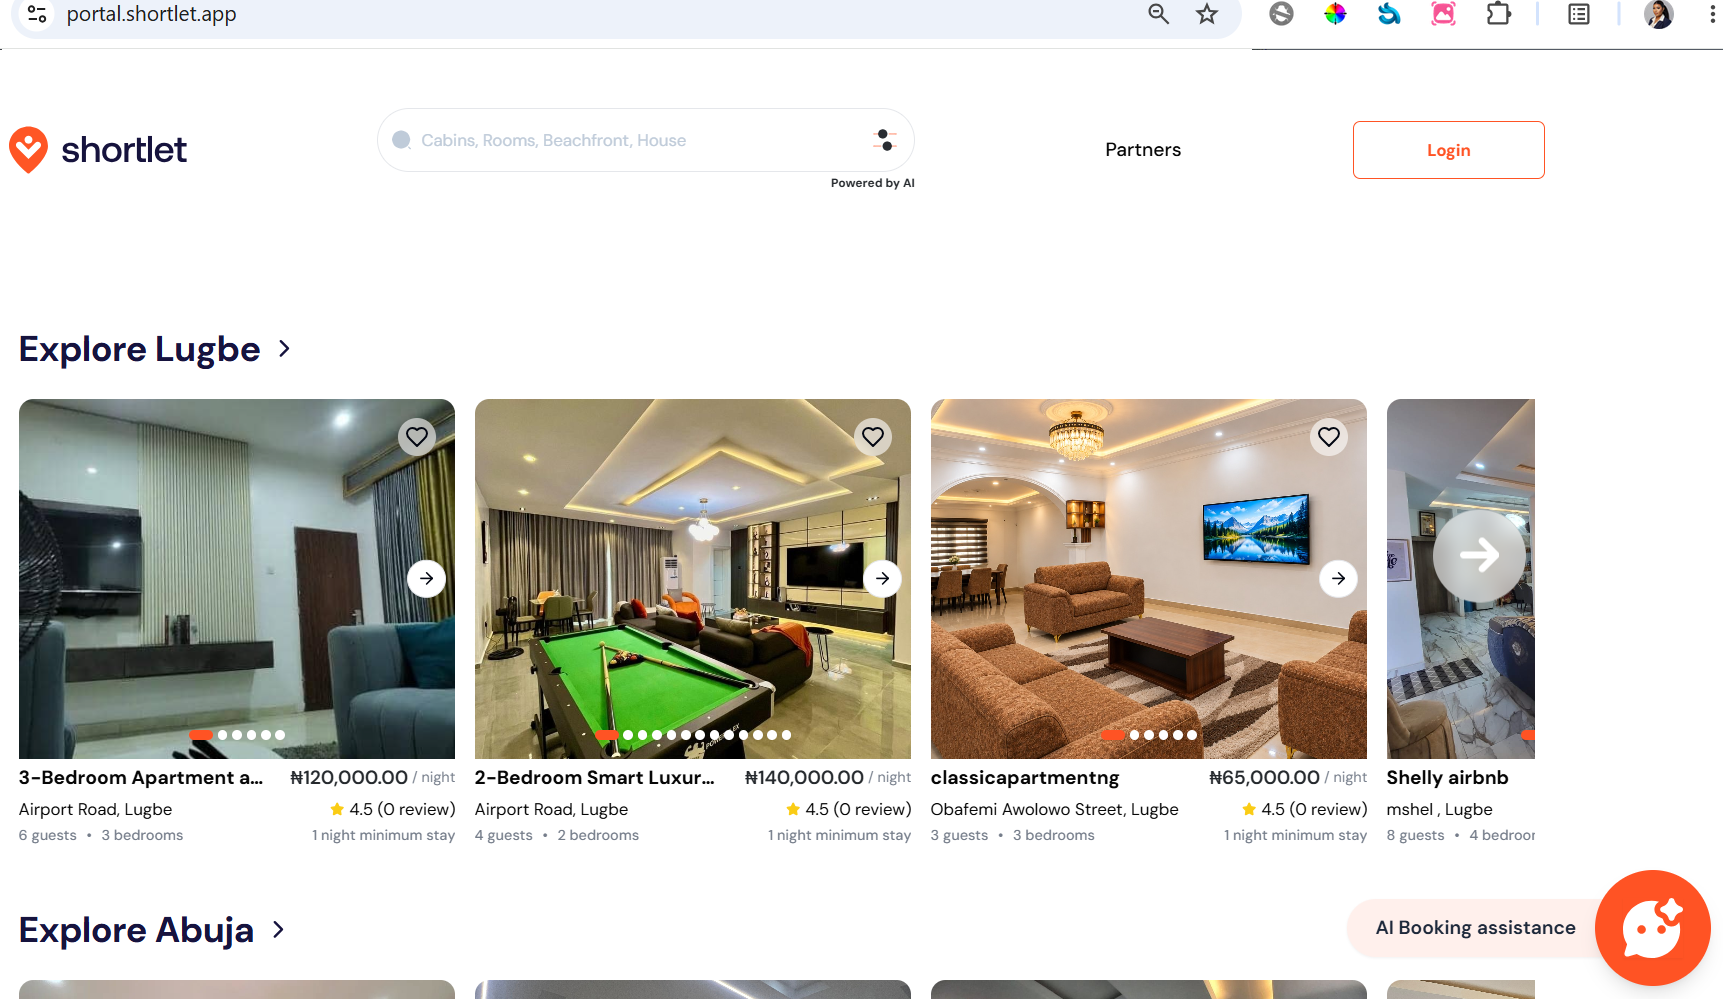The height and width of the screenshot is (999, 1723).
Task: Open the Explore Abuja heading link
Action: point(136,930)
